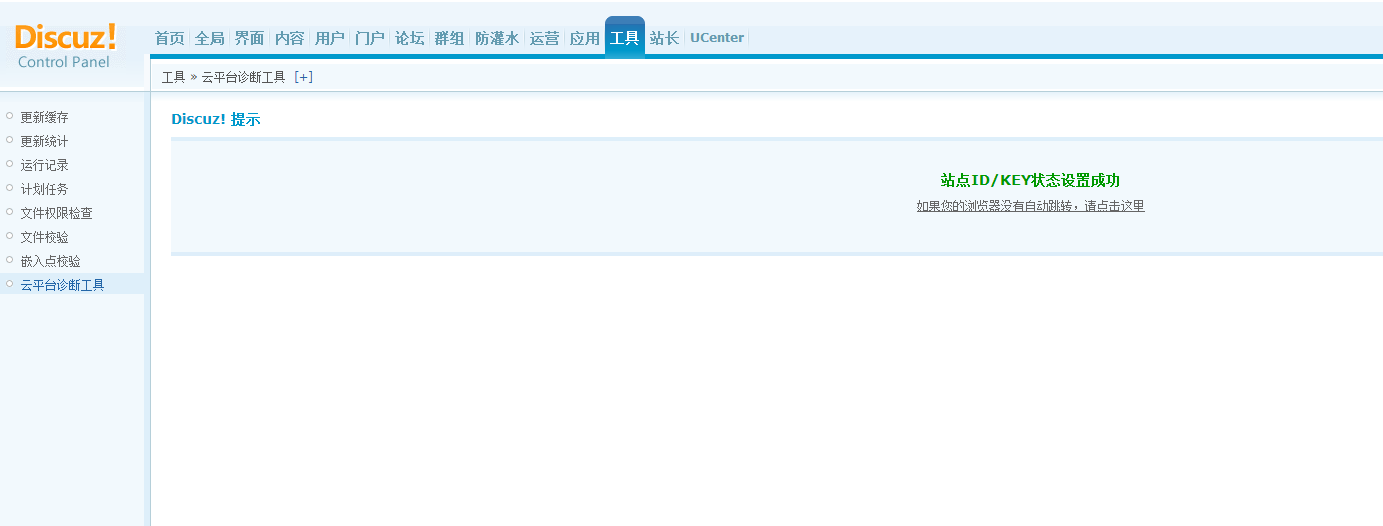
Task: Select the active 工具 tab
Action: click(x=624, y=38)
